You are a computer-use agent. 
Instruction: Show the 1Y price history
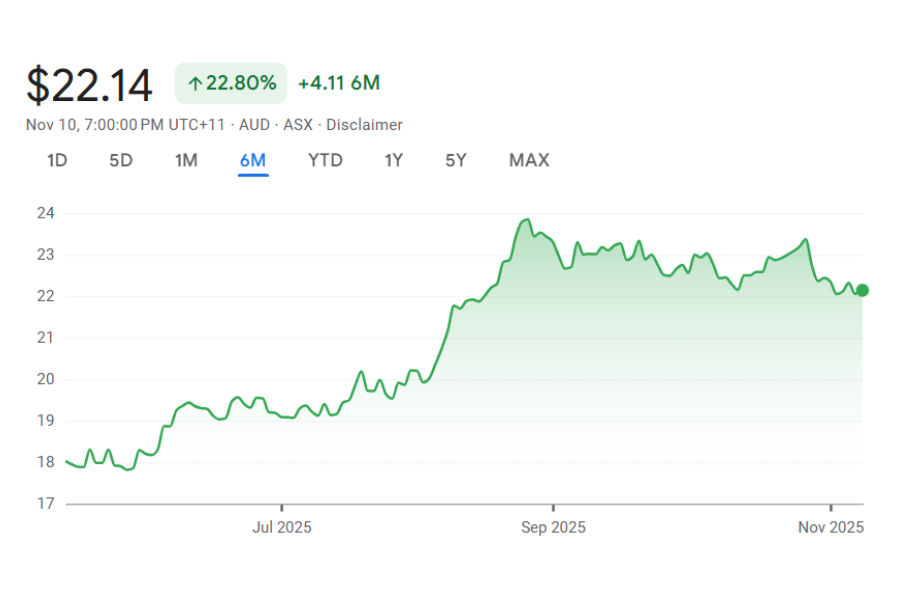point(394,160)
